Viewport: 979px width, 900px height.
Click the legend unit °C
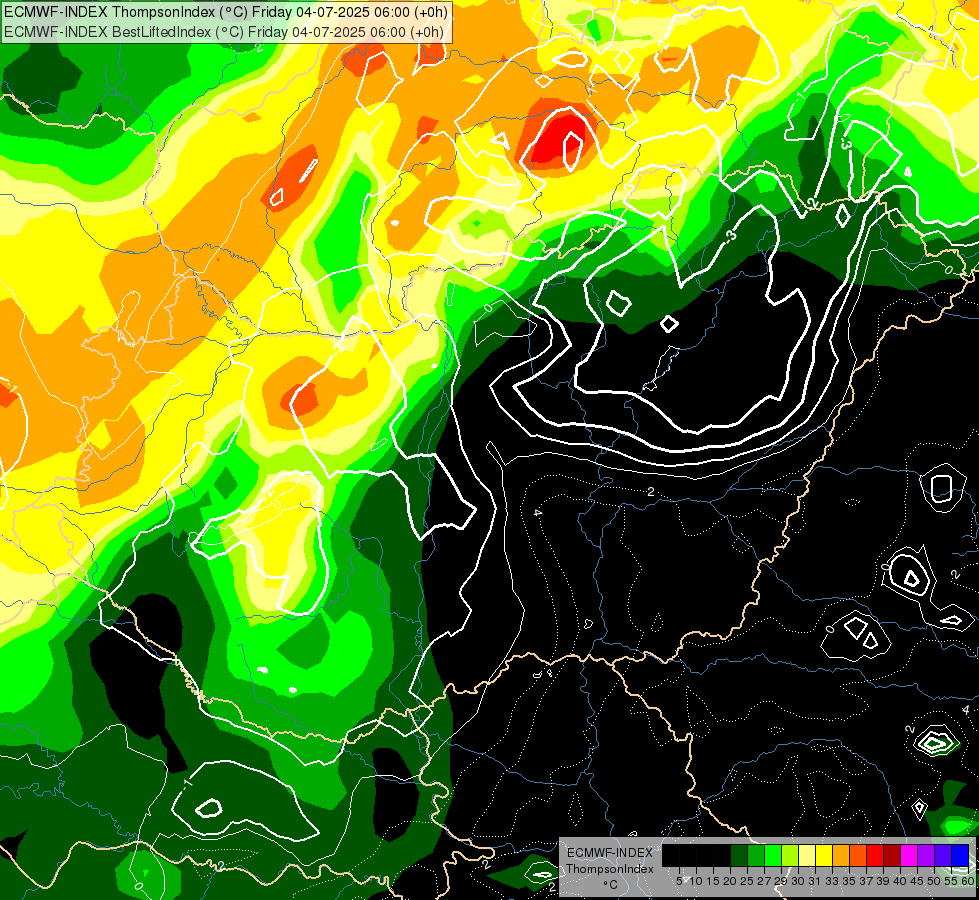[610, 885]
